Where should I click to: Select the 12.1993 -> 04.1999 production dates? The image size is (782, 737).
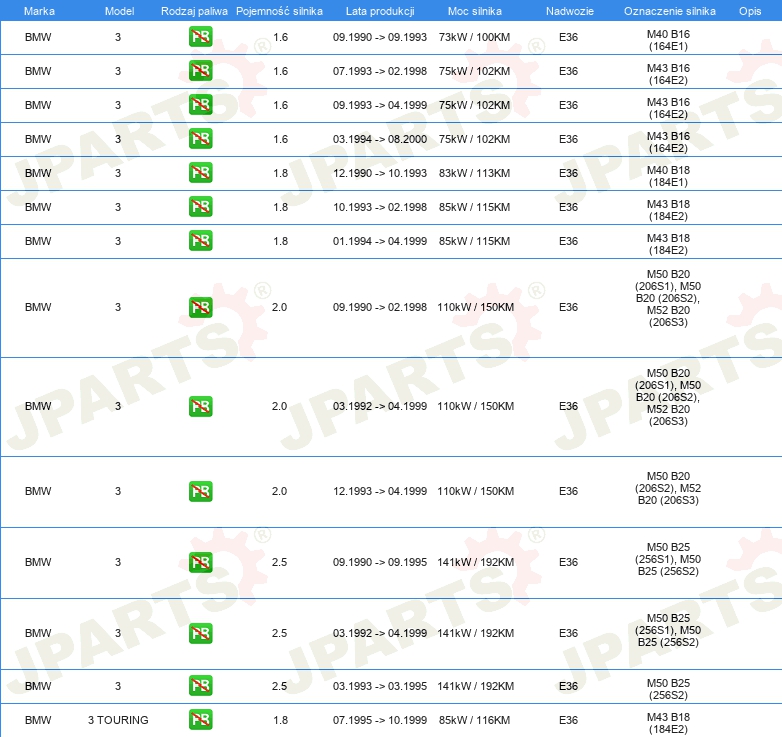click(380, 491)
